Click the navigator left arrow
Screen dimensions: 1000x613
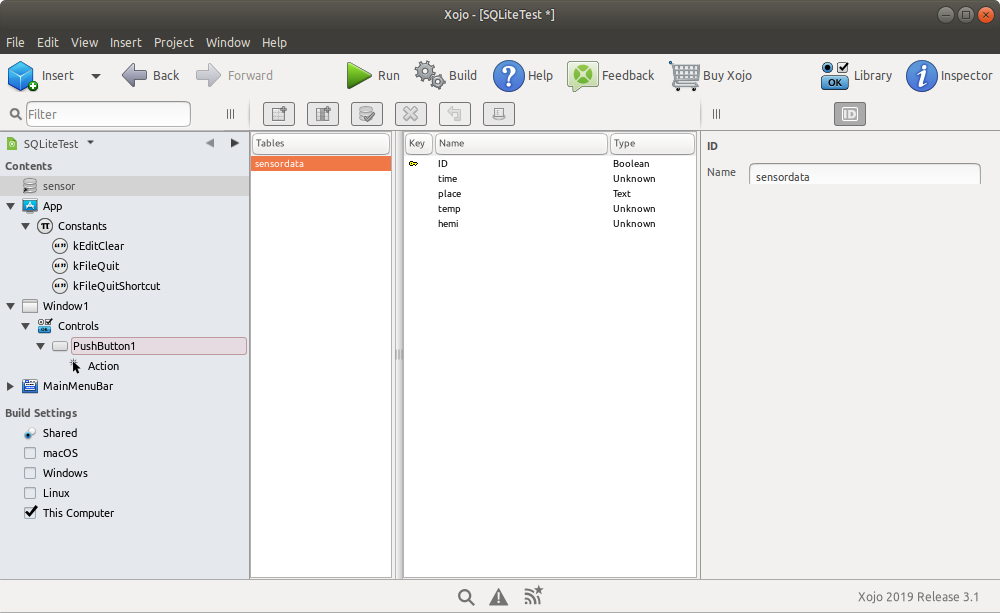pos(210,143)
